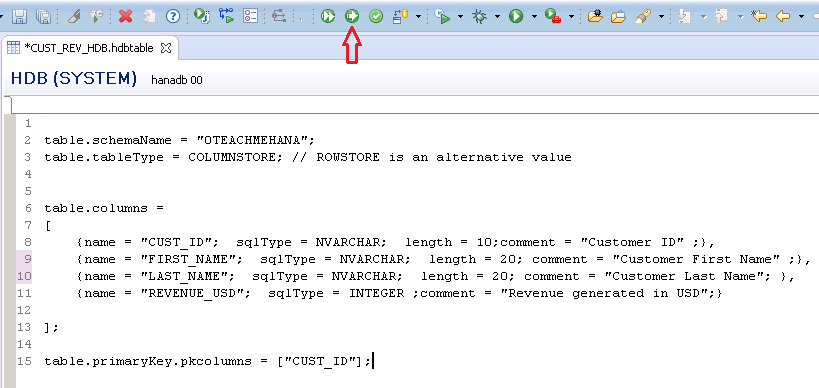Click the yellow Back arrow icon
Viewport: 819px width, 388px height.
pyautogui.click(x=783, y=17)
